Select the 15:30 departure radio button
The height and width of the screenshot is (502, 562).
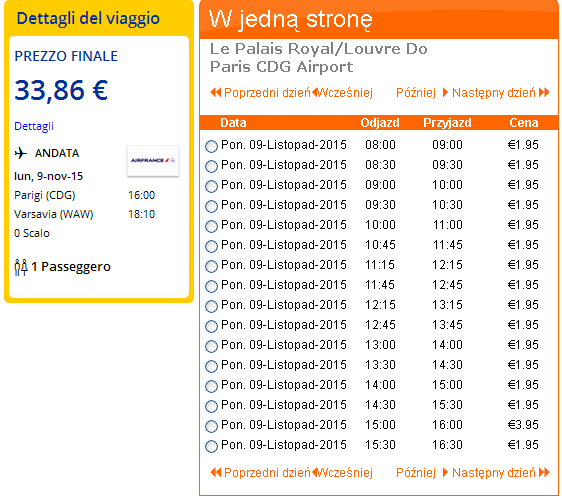[211, 446]
